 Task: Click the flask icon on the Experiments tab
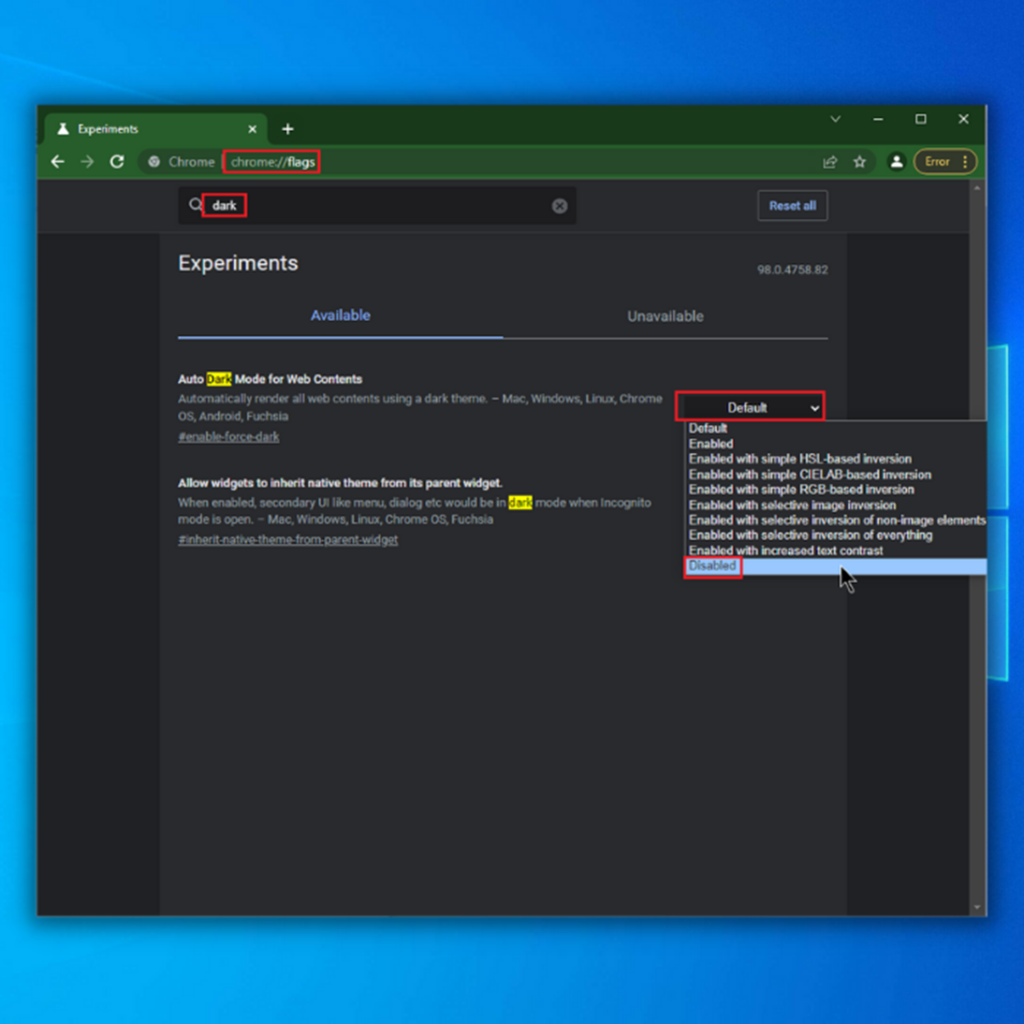click(63, 129)
